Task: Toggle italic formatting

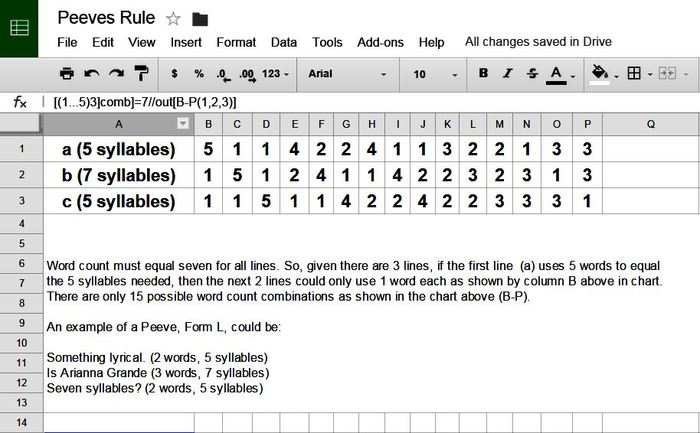Action: [508, 74]
